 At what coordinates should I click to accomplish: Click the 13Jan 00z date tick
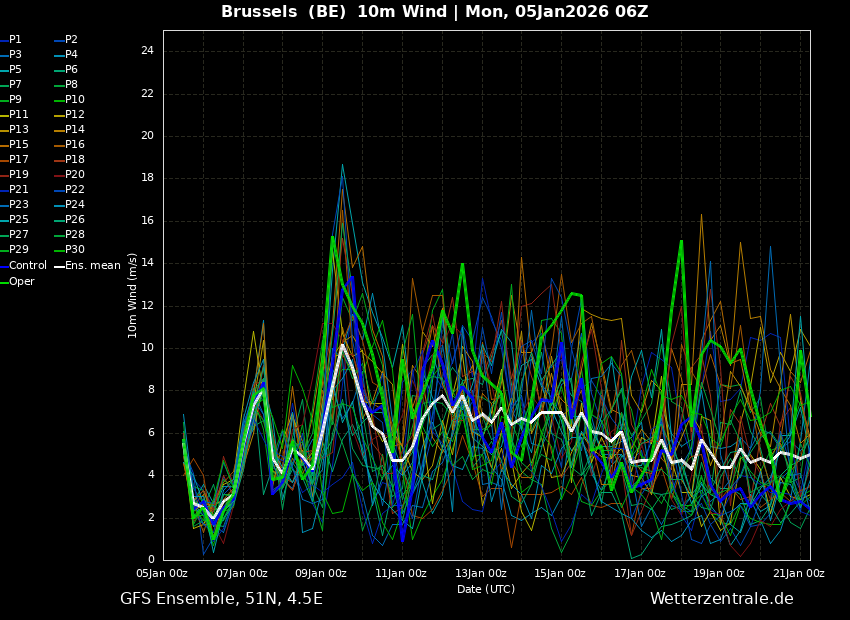[x=480, y=573]
